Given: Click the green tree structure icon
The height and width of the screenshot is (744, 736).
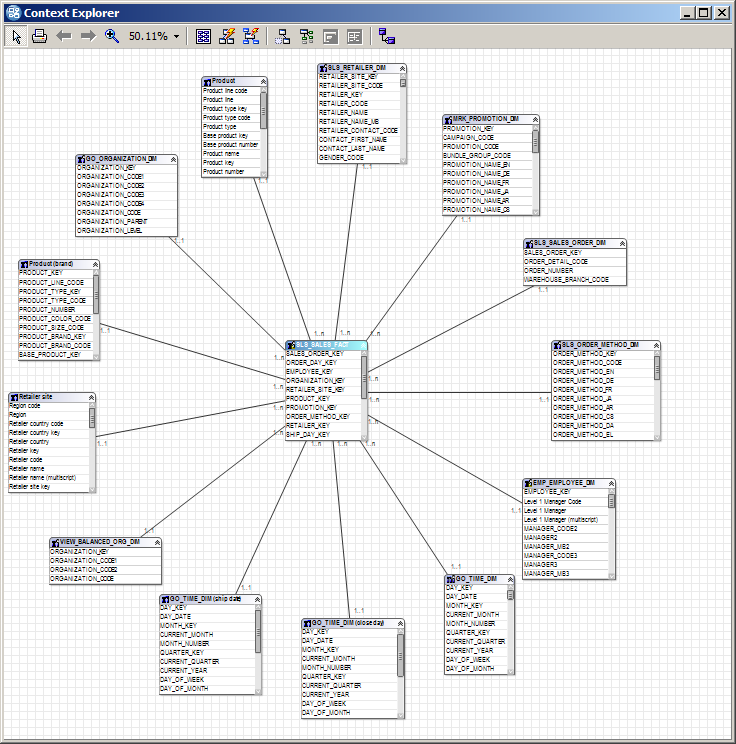Looking at the screenshot, I should (307, 37).
